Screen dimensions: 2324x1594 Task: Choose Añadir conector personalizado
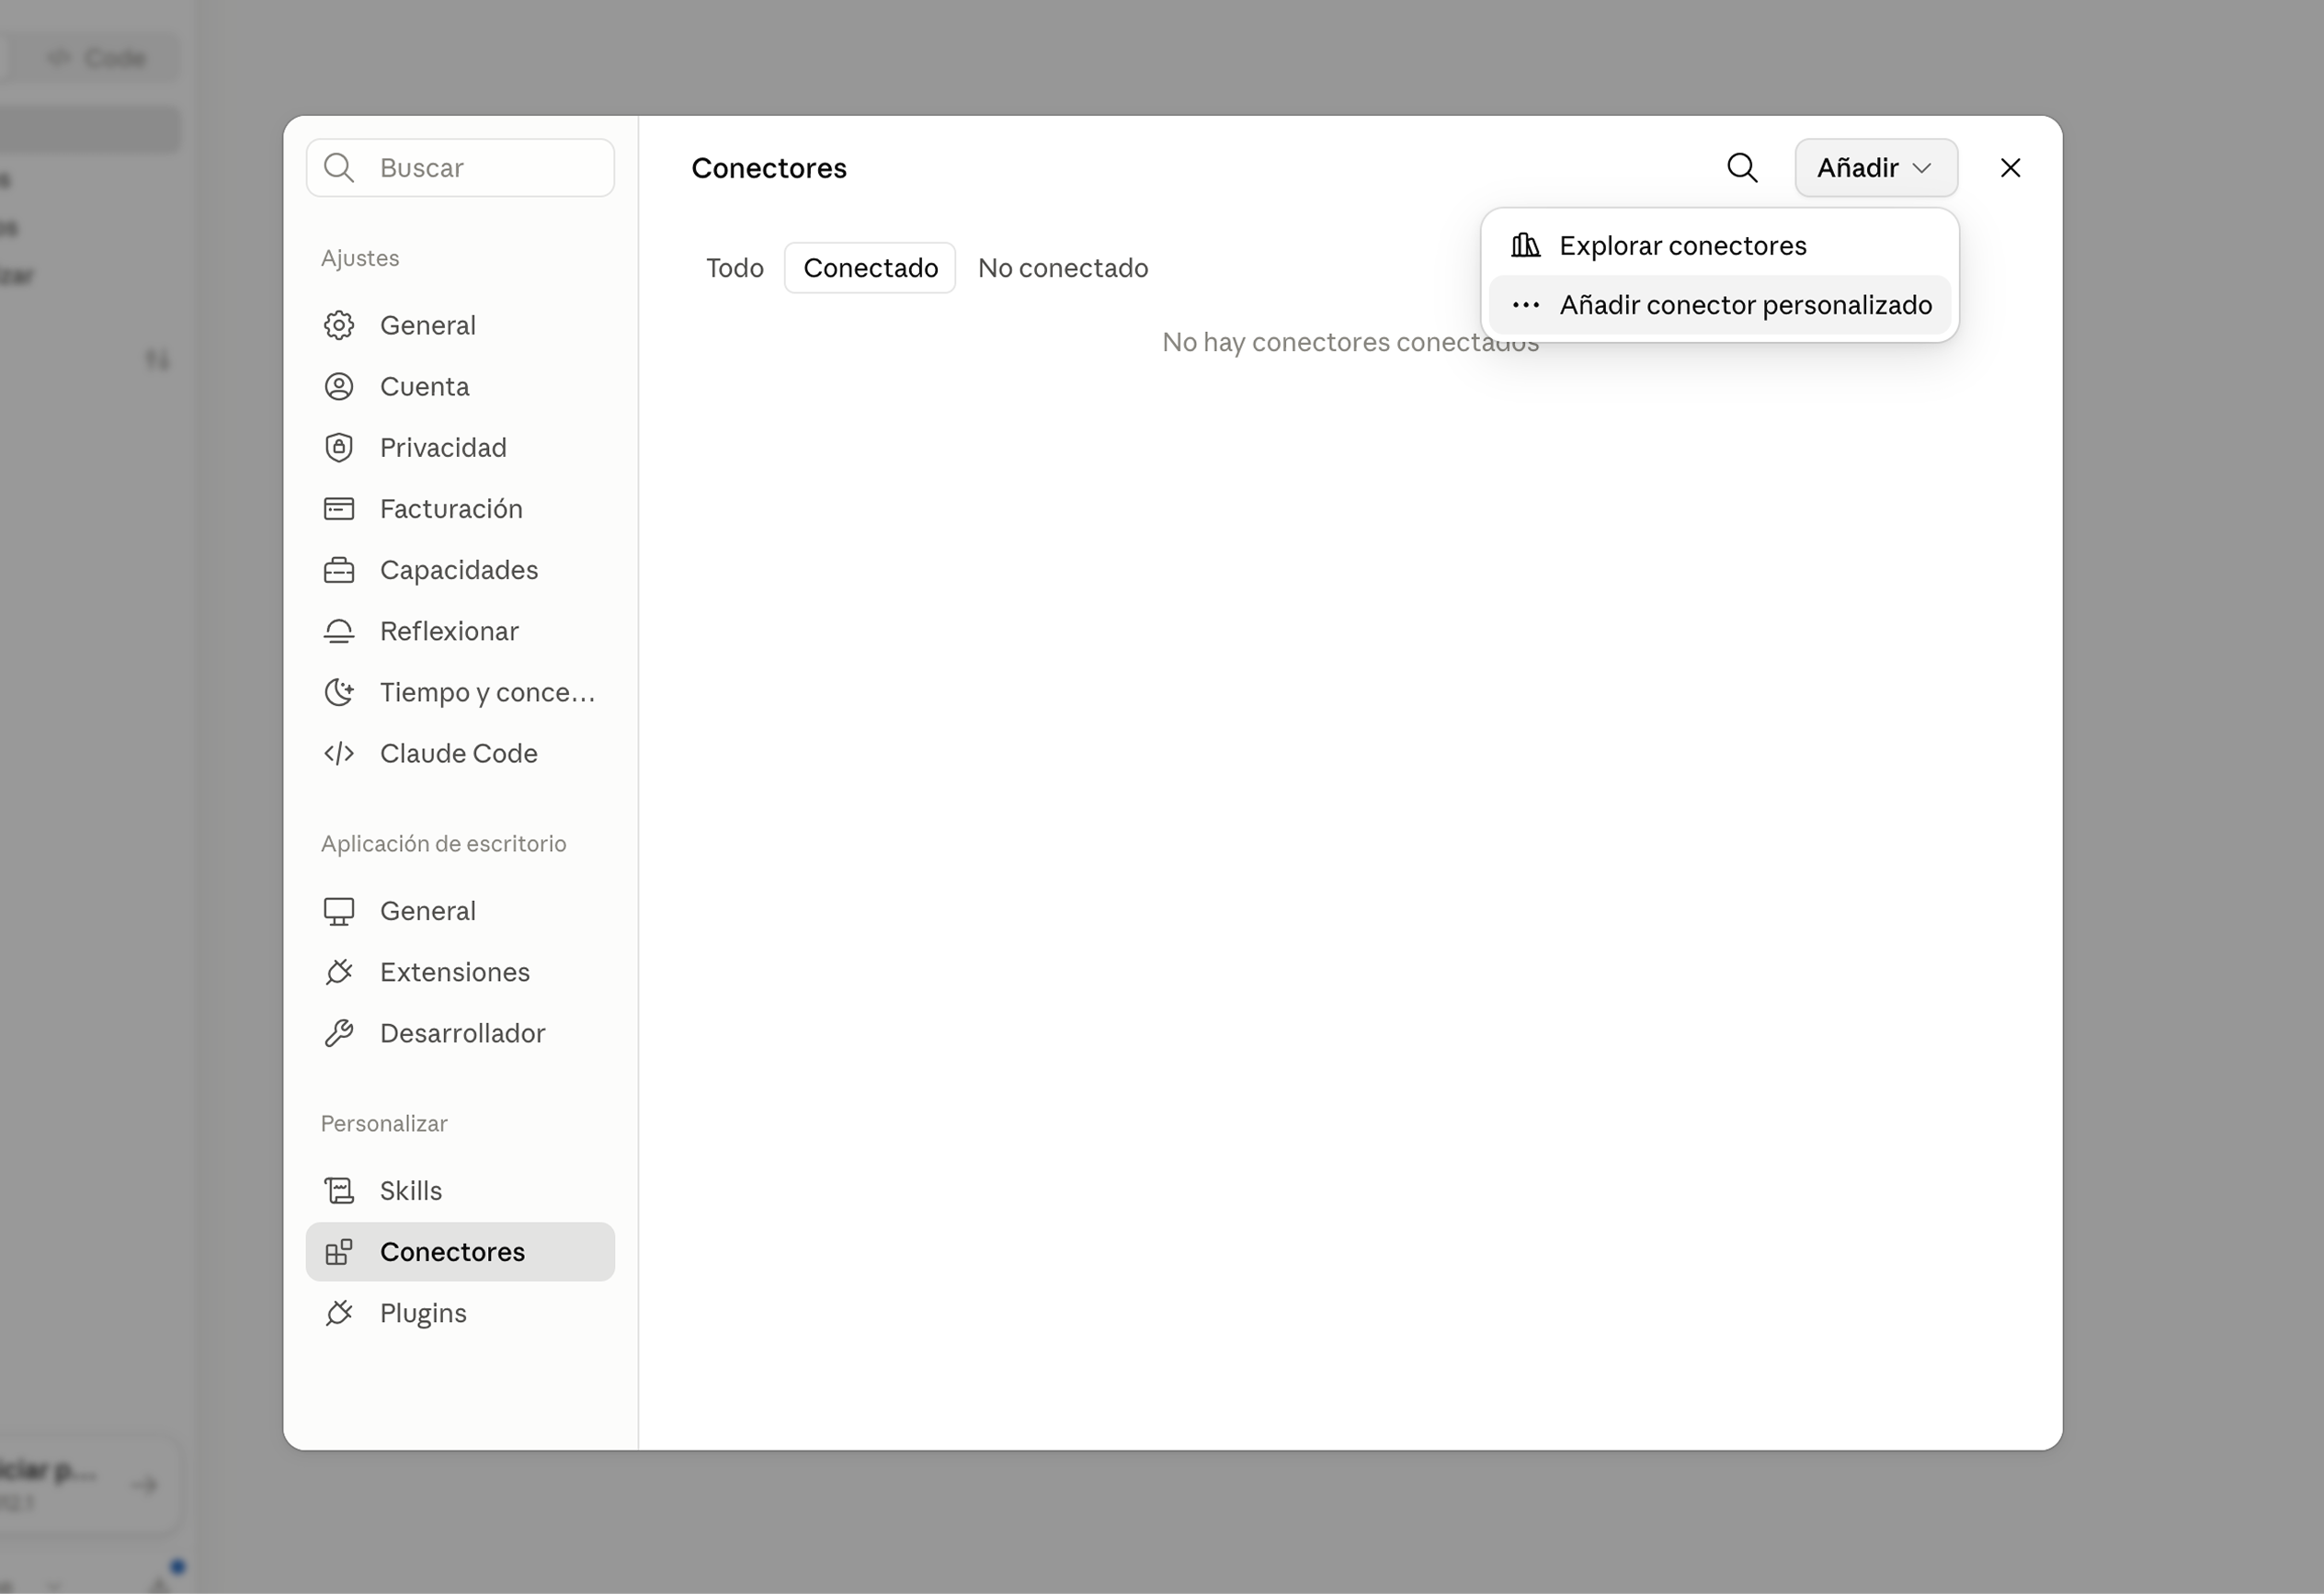(1719, 305)
